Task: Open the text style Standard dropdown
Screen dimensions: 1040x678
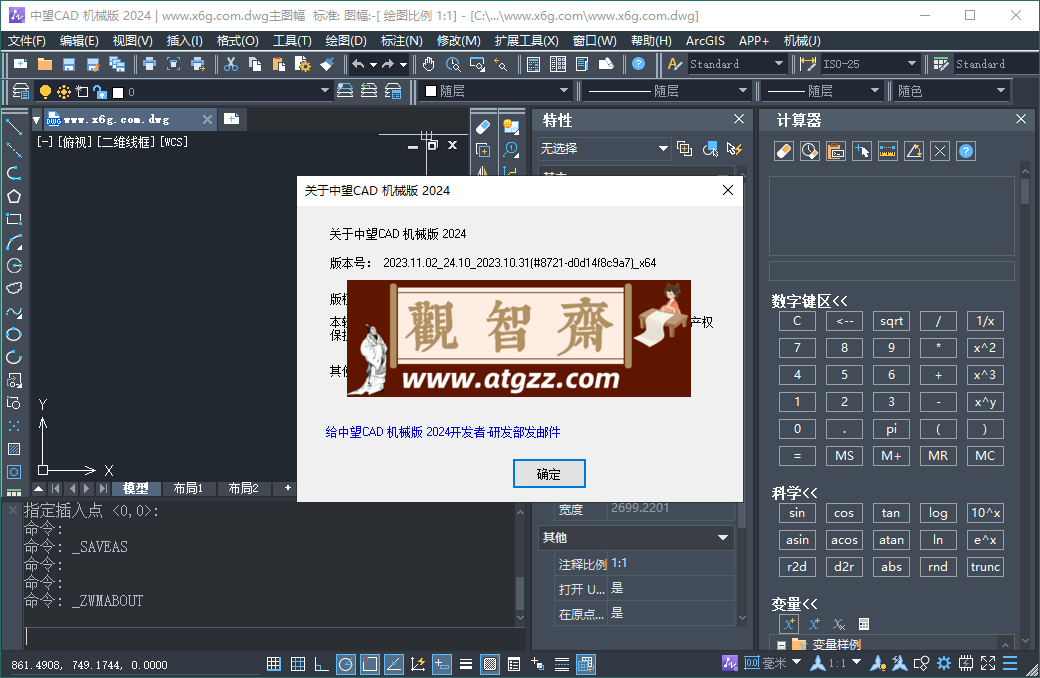Action: pyautogui.click(x=736, y=64)
